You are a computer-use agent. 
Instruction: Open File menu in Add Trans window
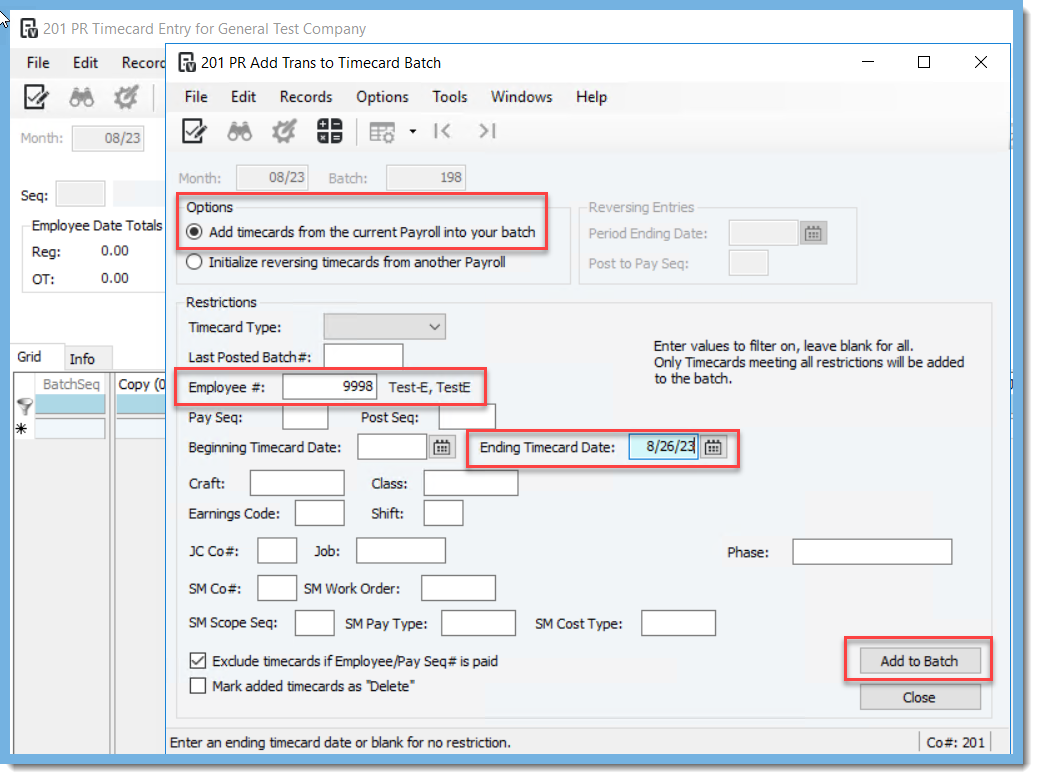pos(196,97)
